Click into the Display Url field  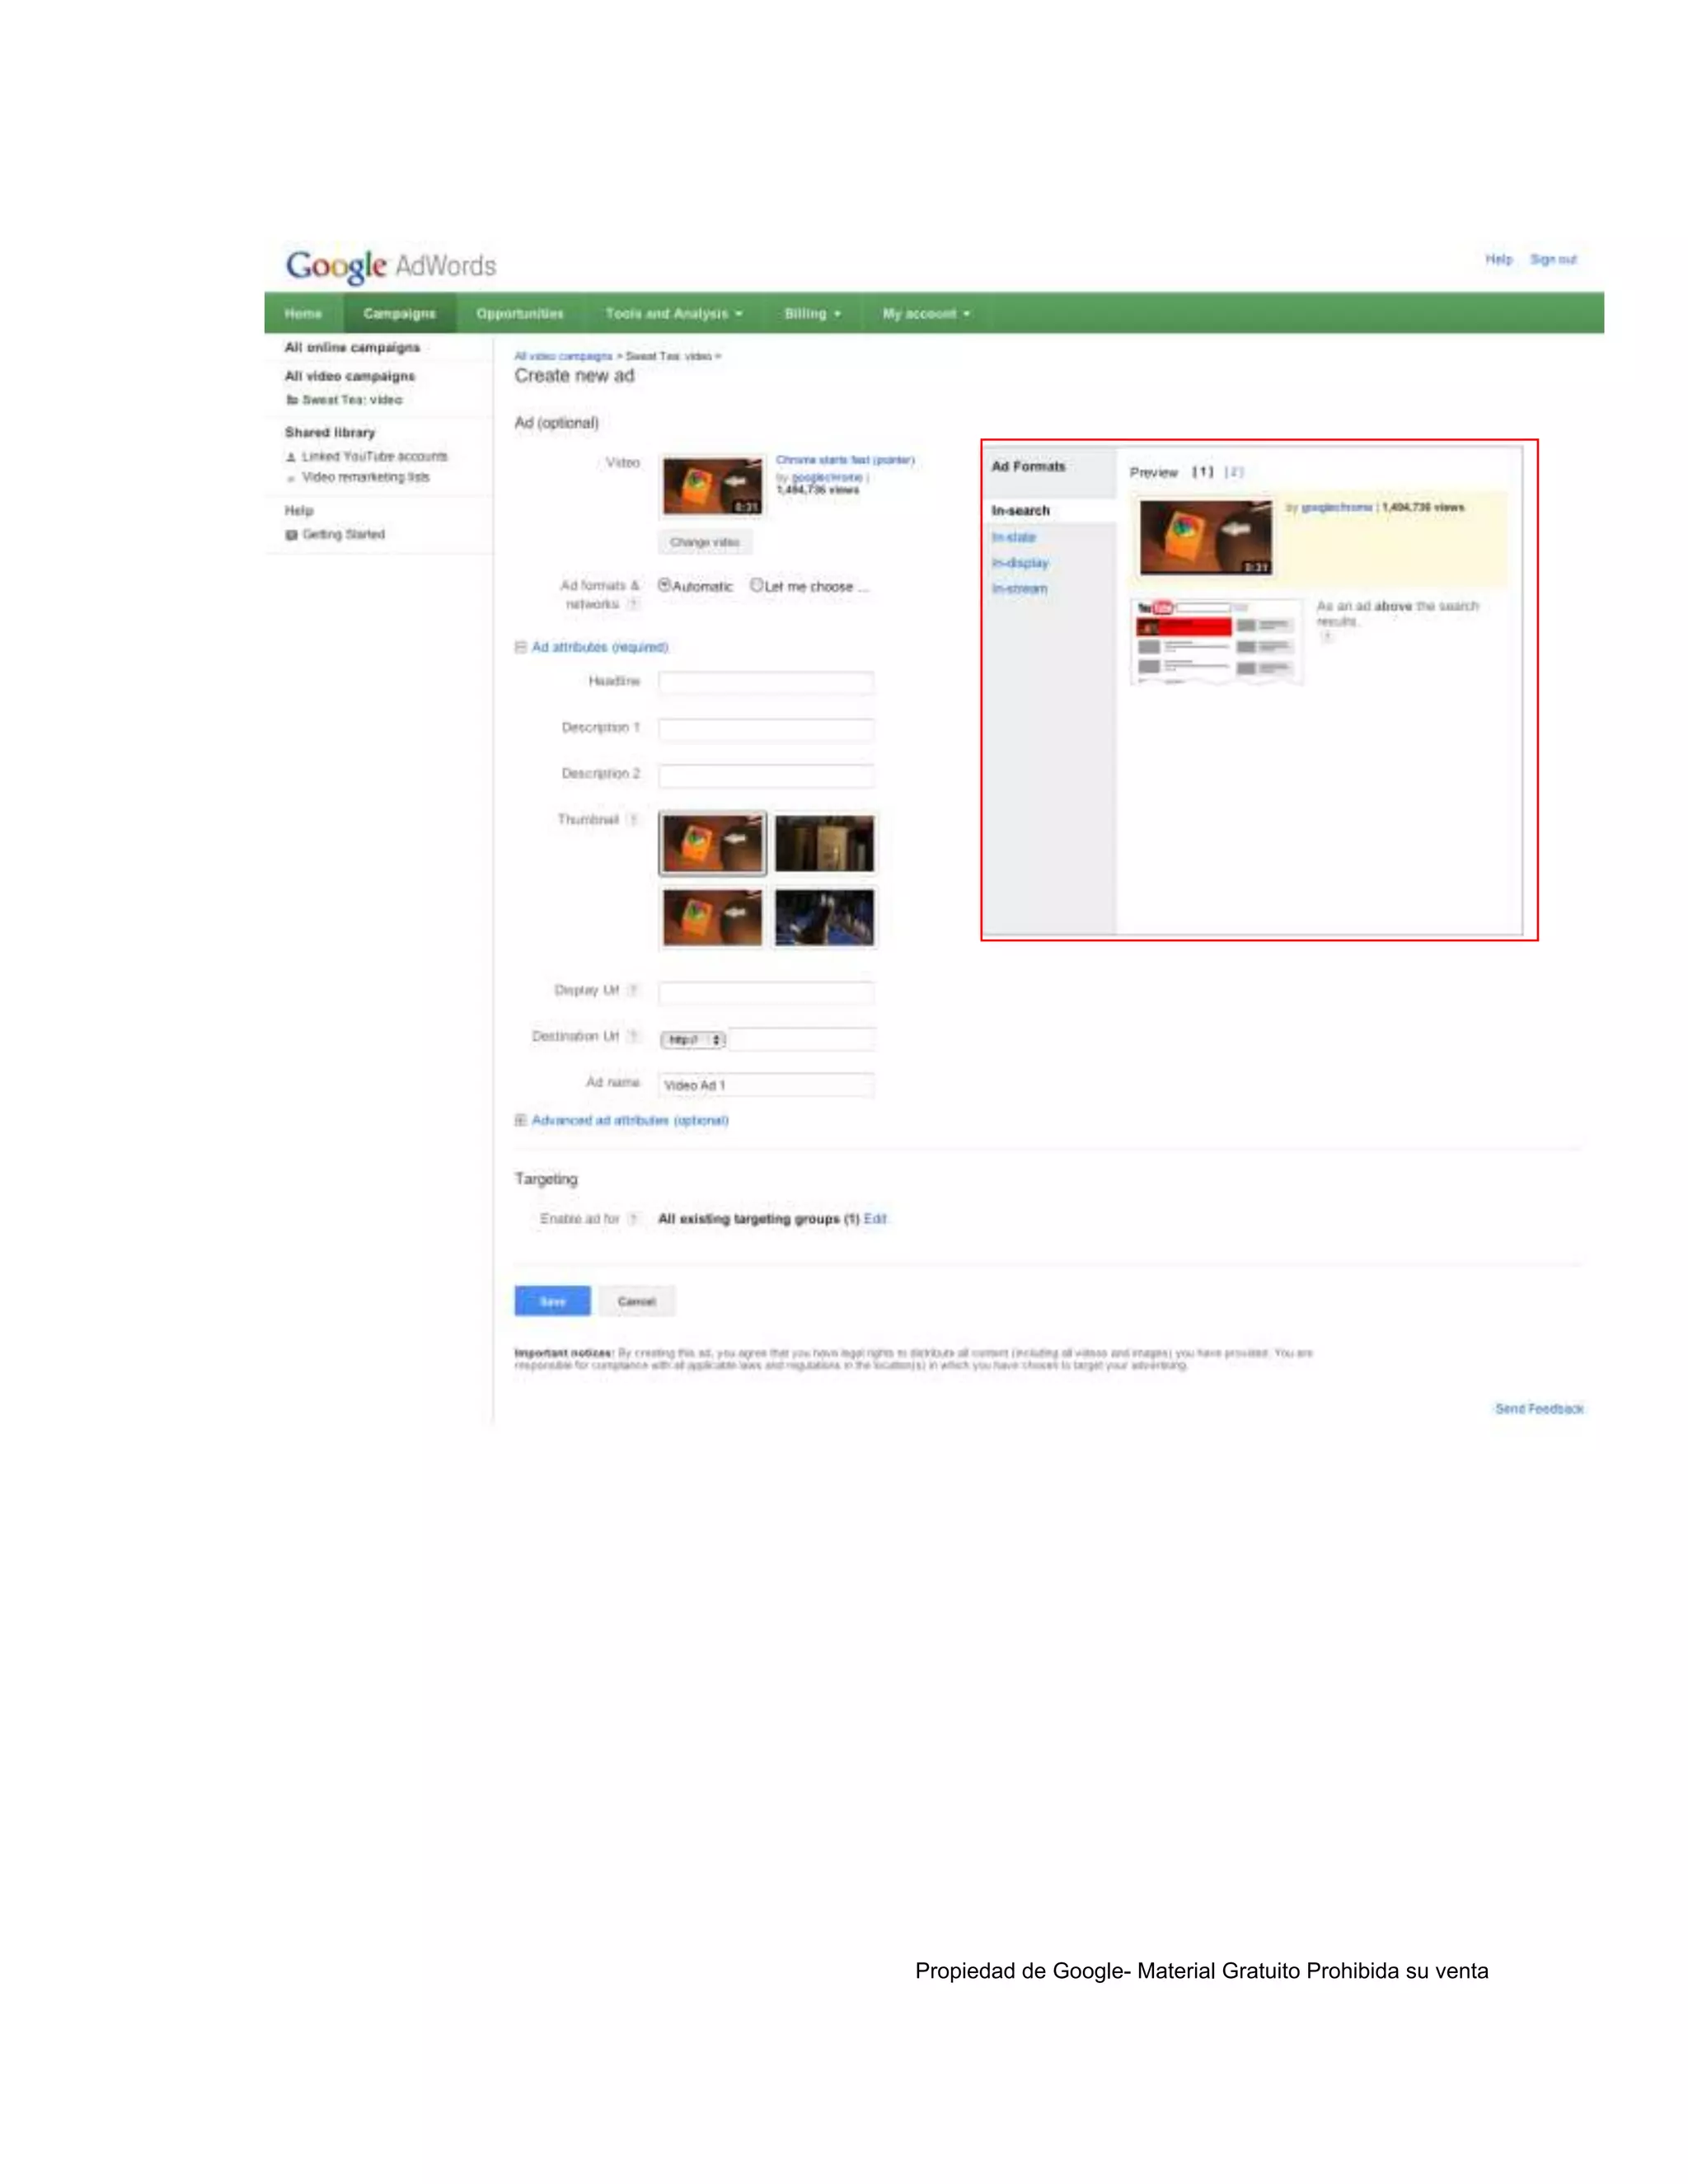[766, 993]
